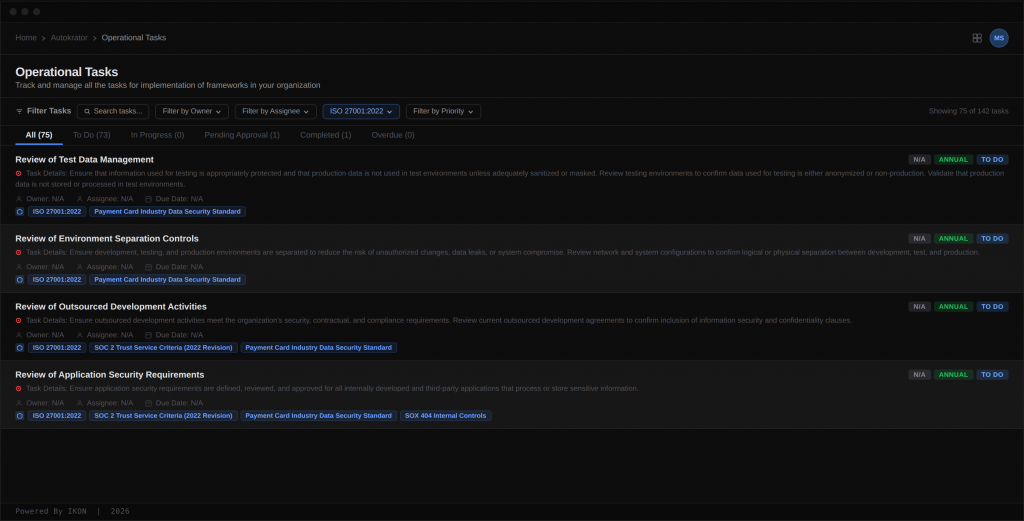This screenshot has width=1024, height=521.
Task: Go to Home in the breadcrumb
Action: [x=26, y=38]
